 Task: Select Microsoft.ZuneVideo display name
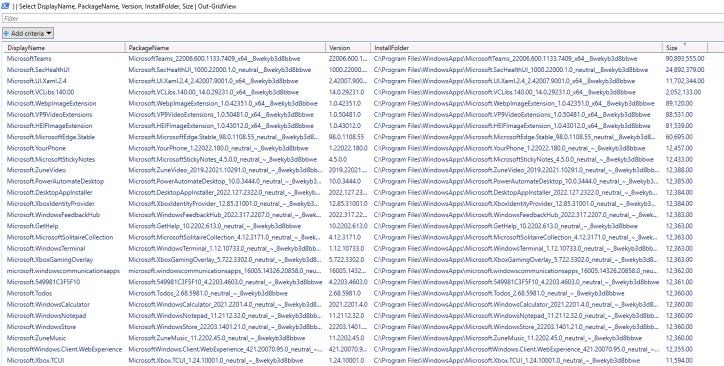[36, 170]
